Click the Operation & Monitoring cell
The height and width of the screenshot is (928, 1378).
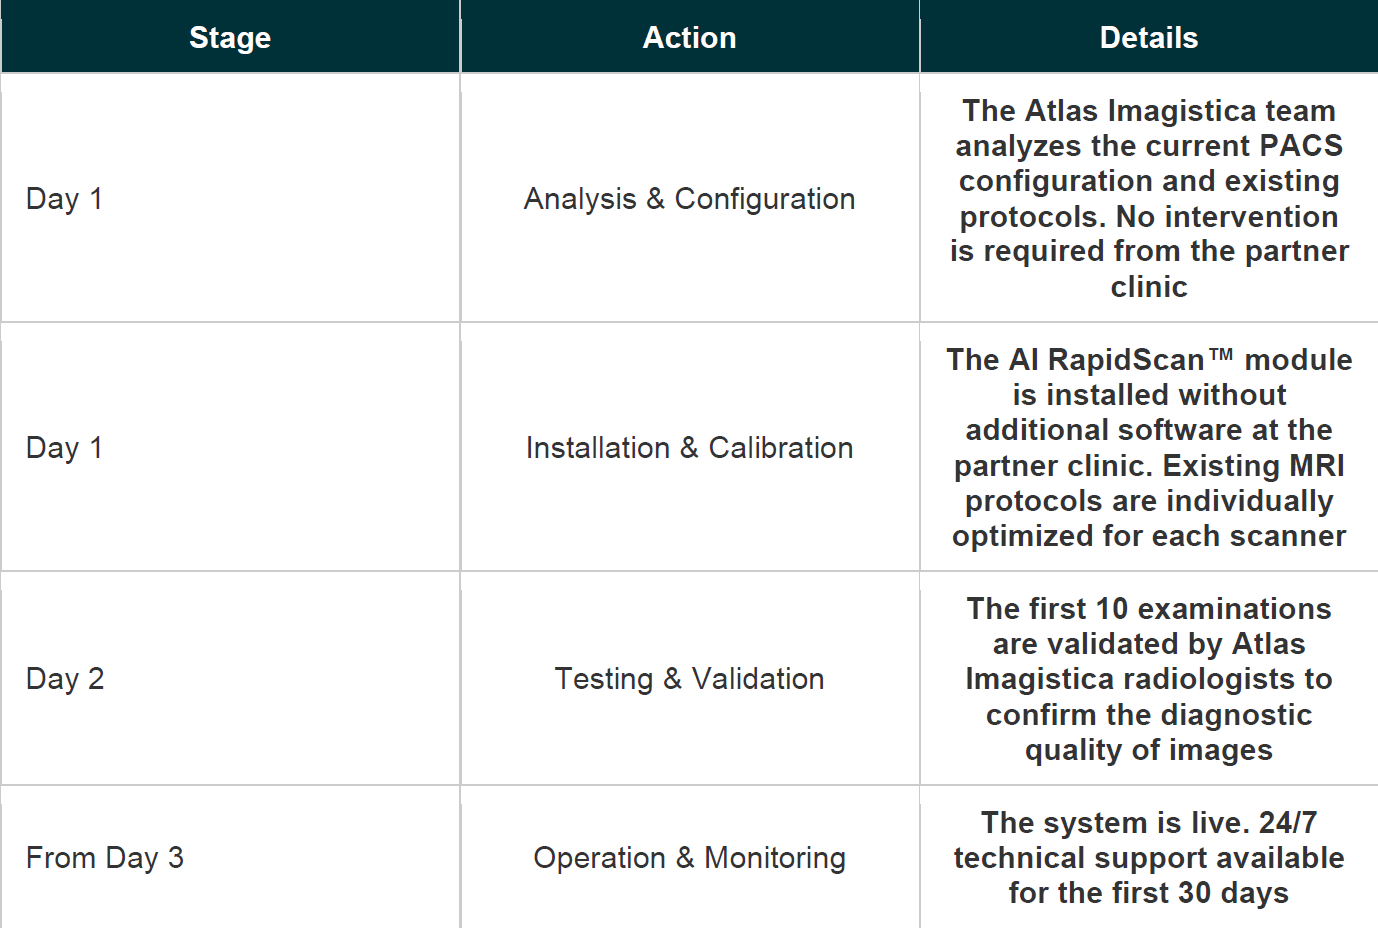click(x=690, y=857)
